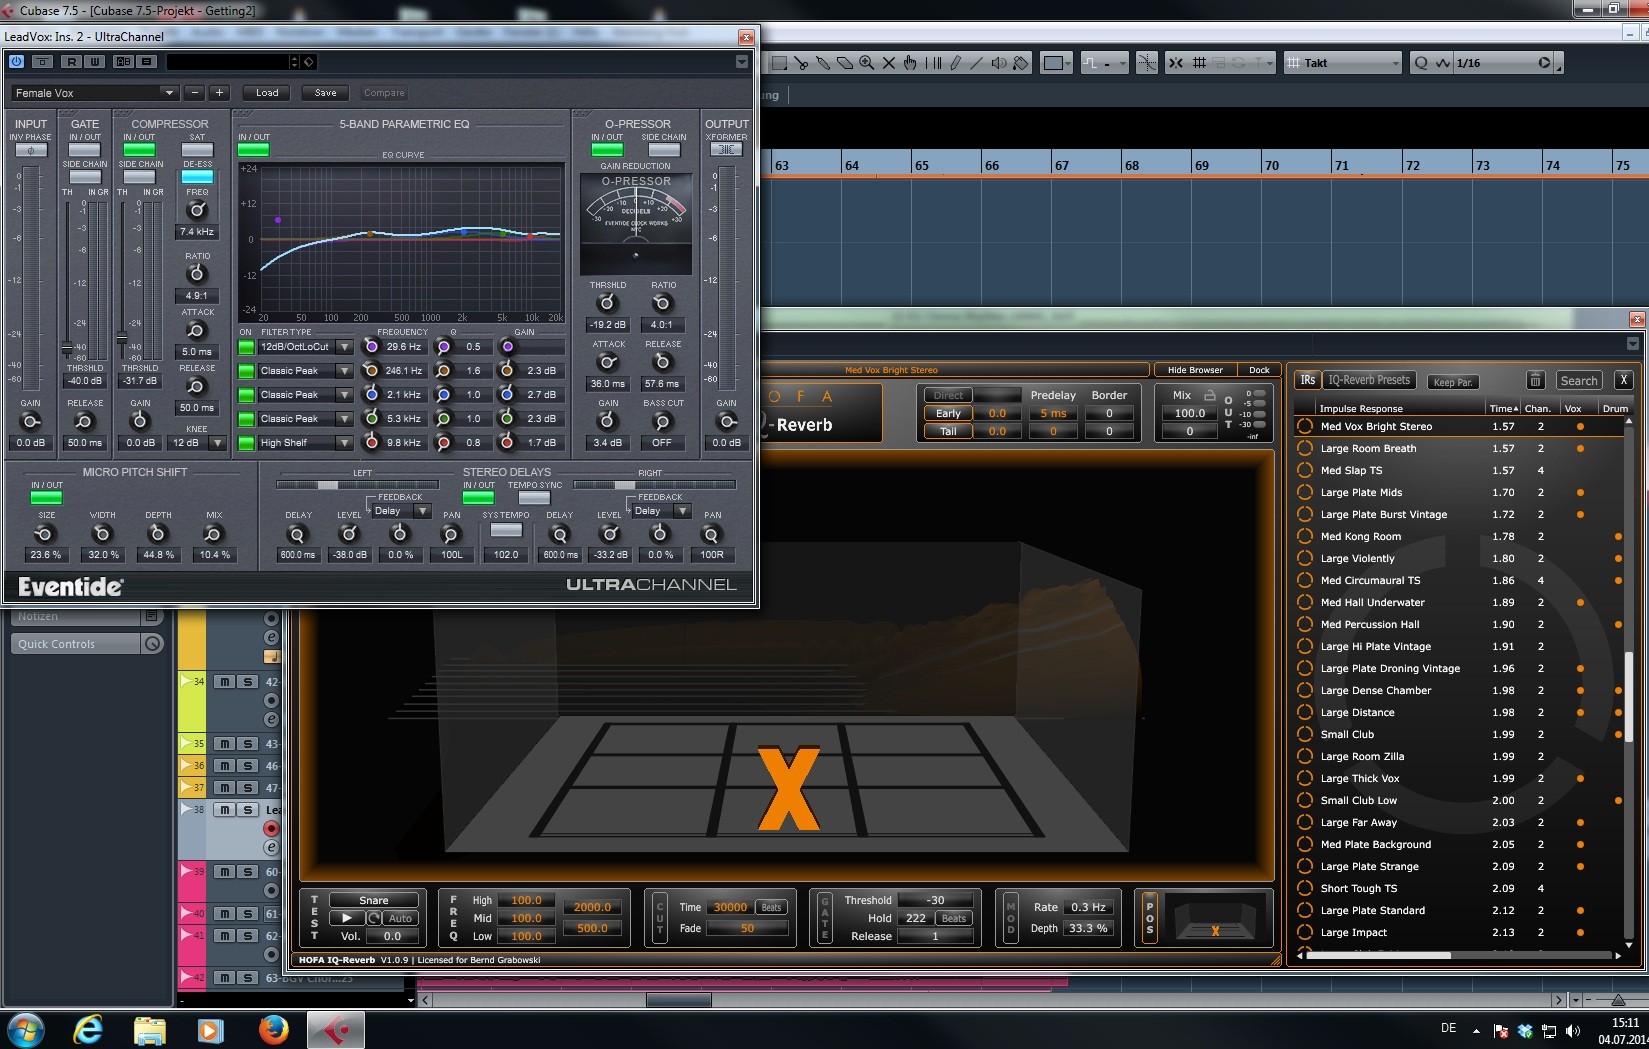Select the Time Warp tool
Image resolution: width=1649 pixels, height=1049 pixels.
933,63
